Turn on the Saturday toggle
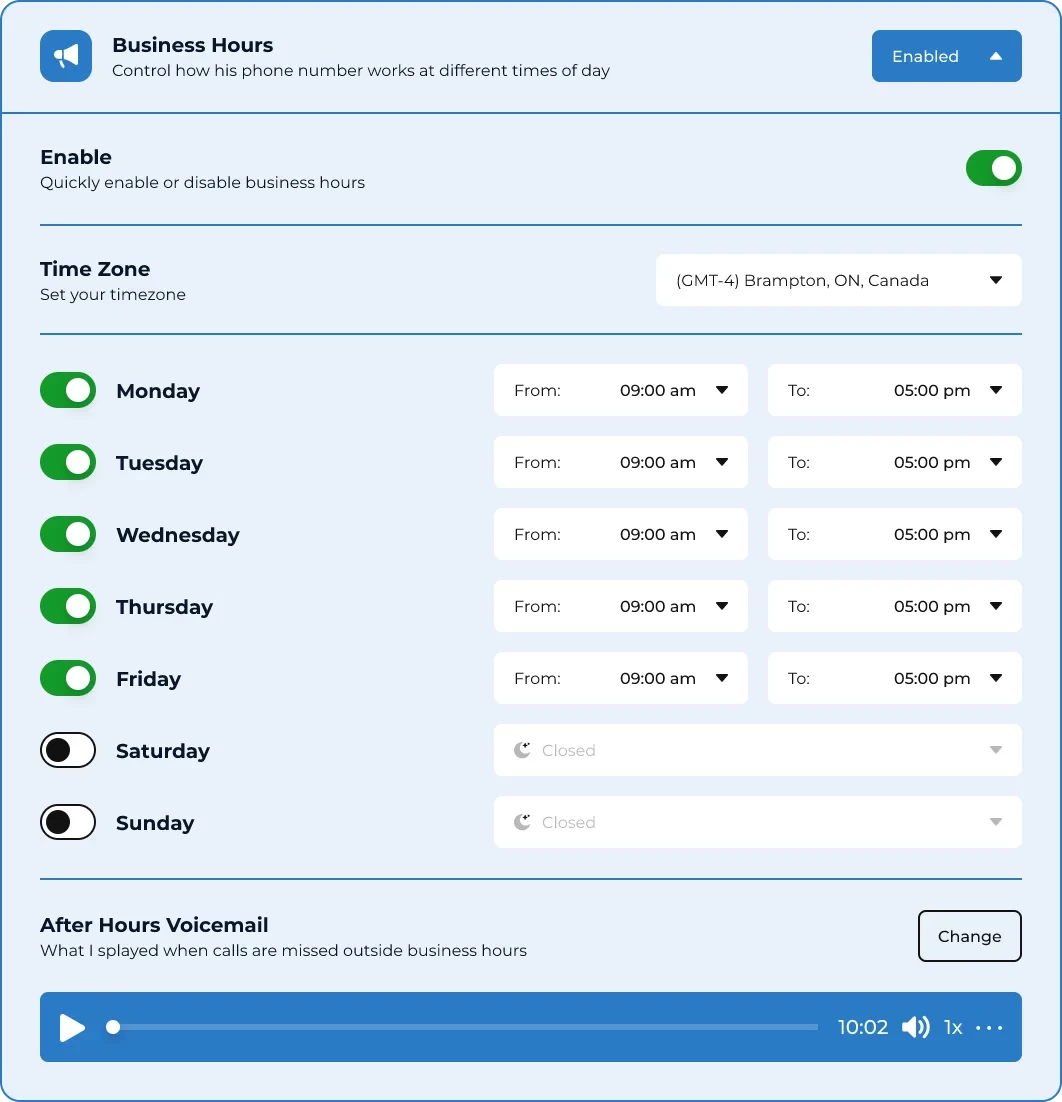 point(67,750)
